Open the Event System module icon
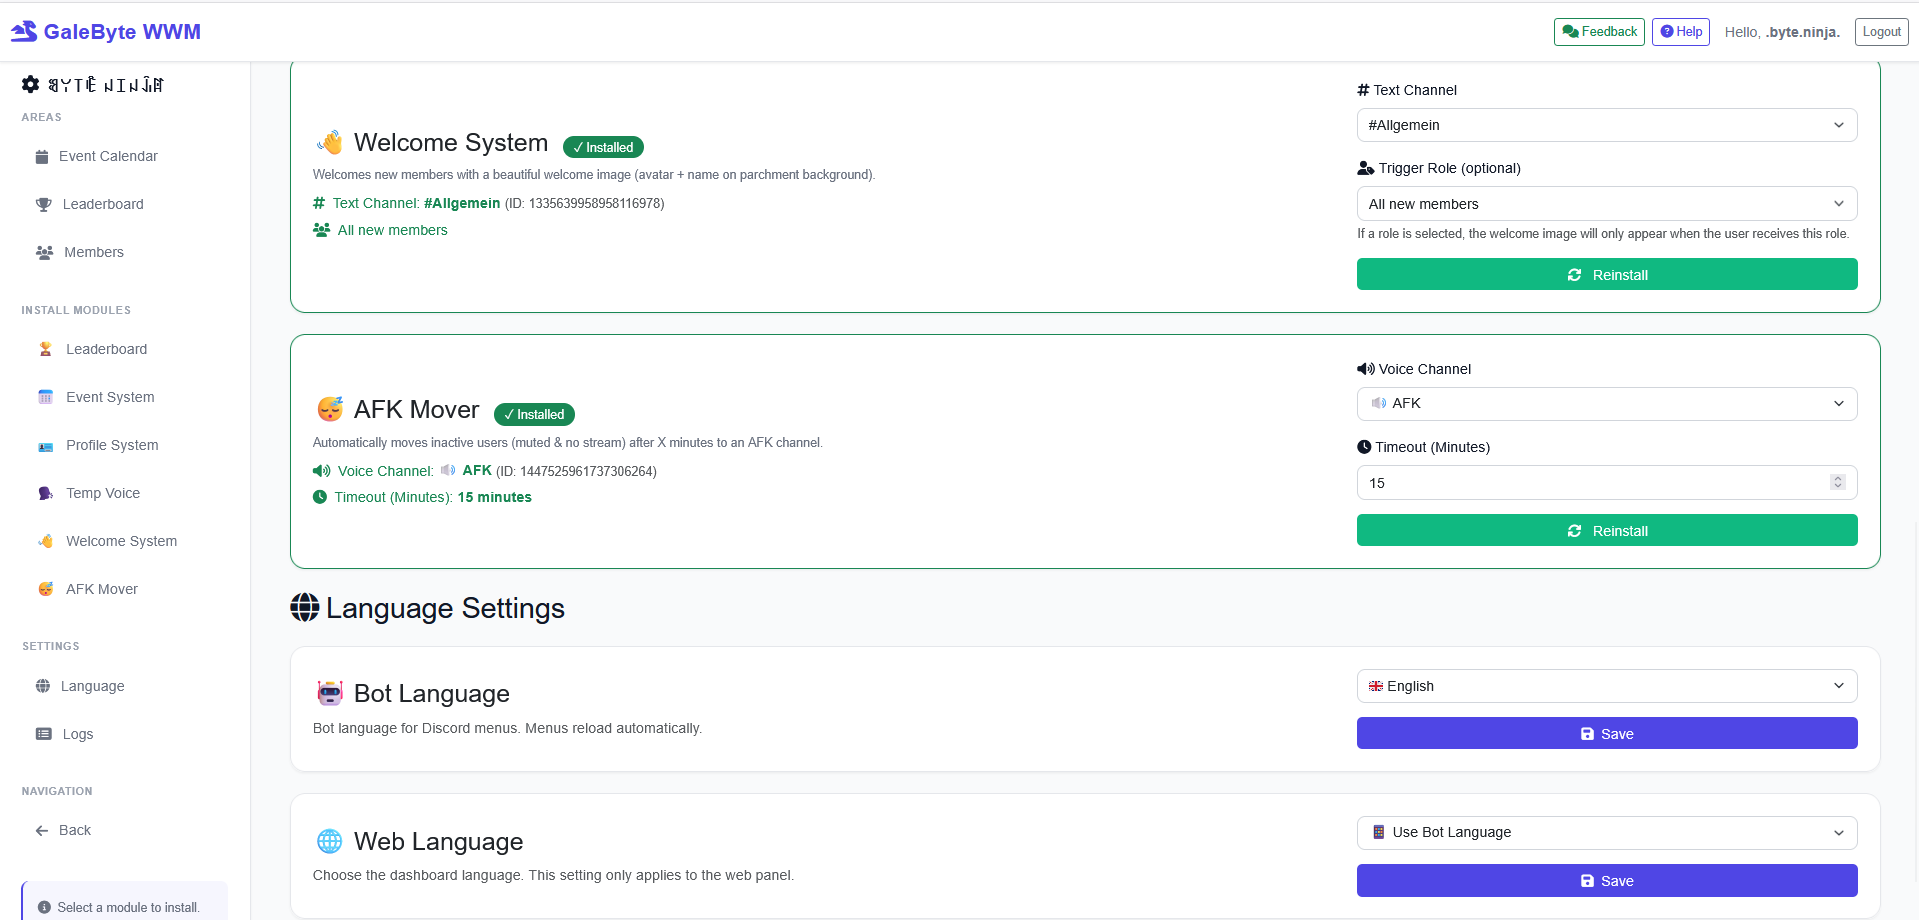 coord(45,396)
